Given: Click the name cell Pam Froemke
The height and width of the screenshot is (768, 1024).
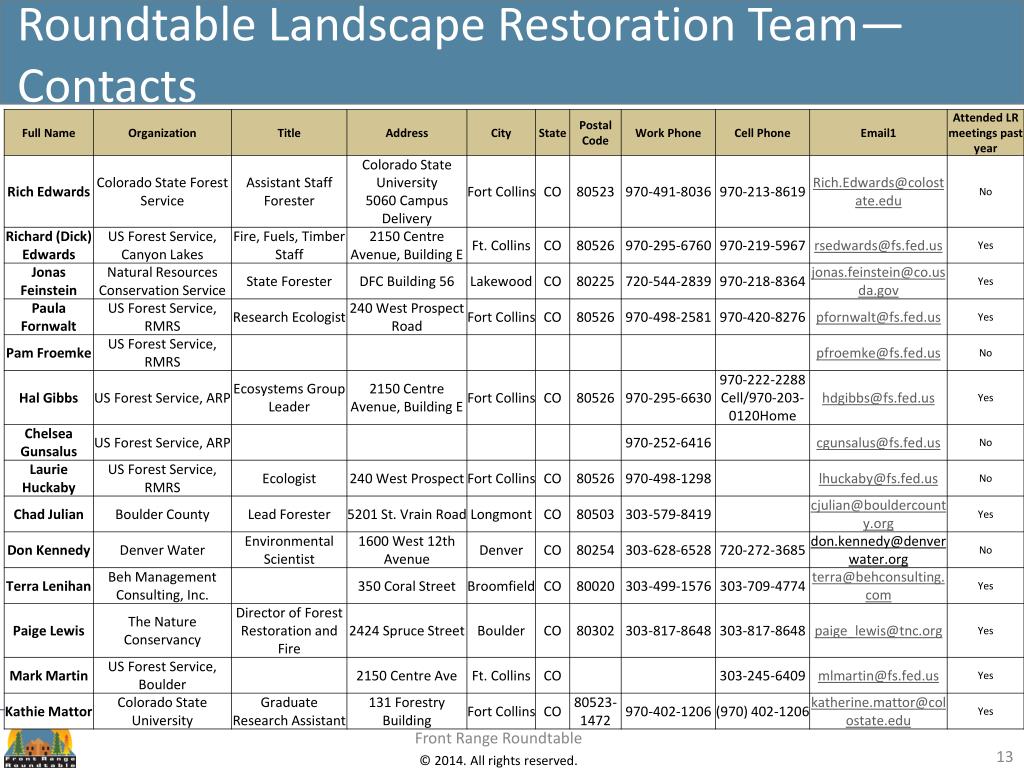Looking at the screenshot, I should [x=48, y=353].
